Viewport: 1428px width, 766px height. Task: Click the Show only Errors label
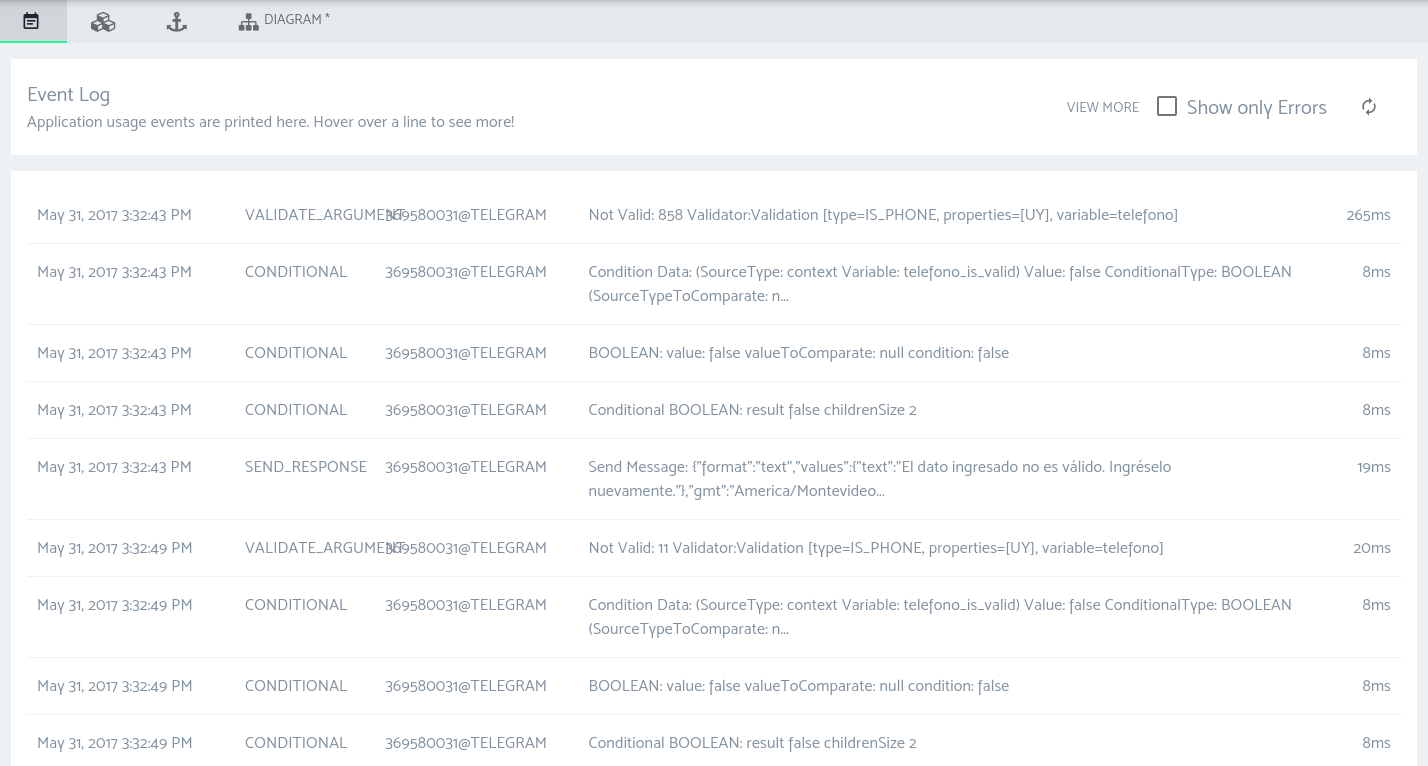(1256, 108)
